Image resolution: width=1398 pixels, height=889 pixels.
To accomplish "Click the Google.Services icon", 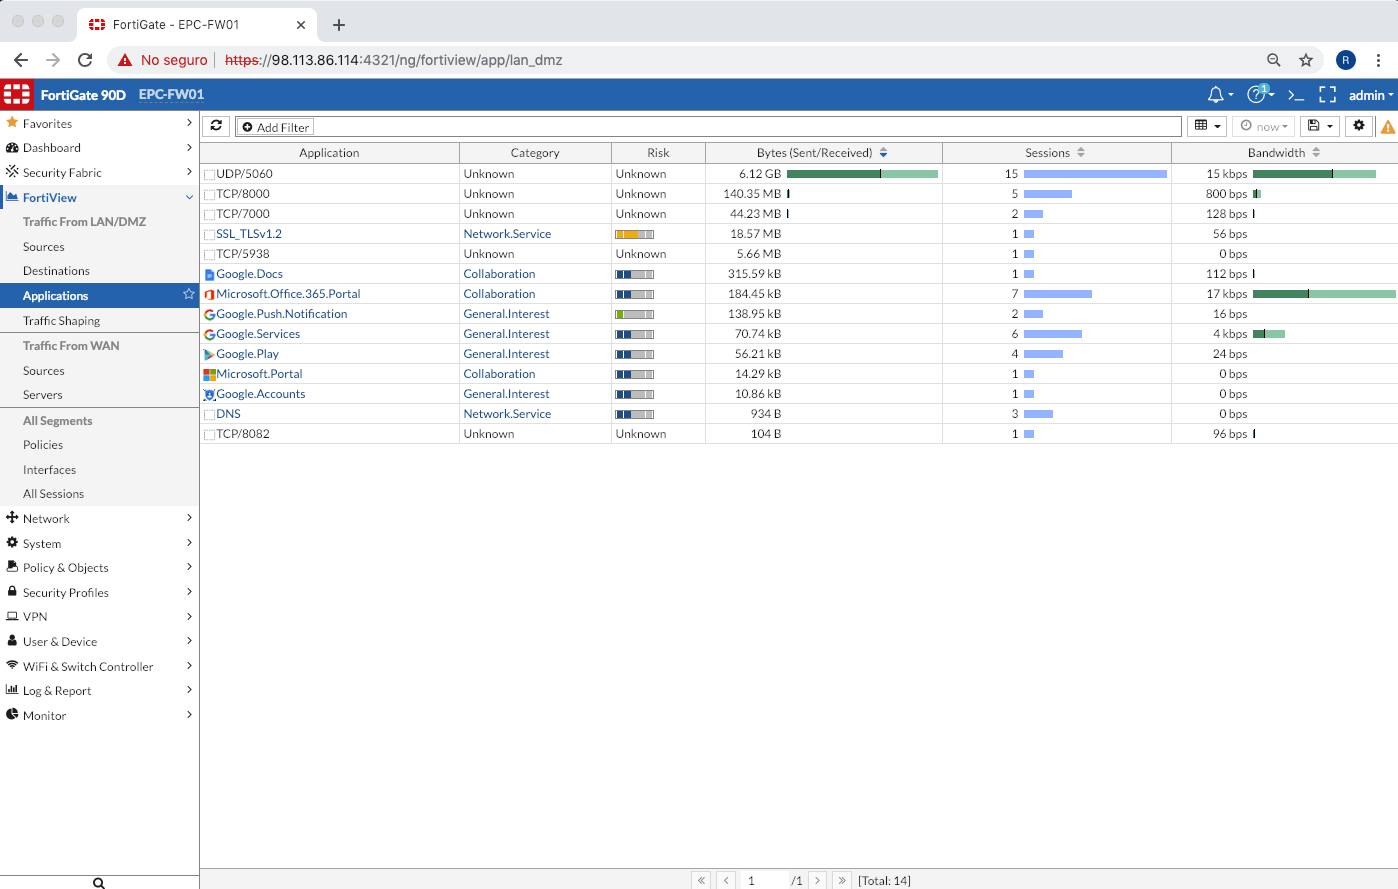I will click(x=209, y=334).
